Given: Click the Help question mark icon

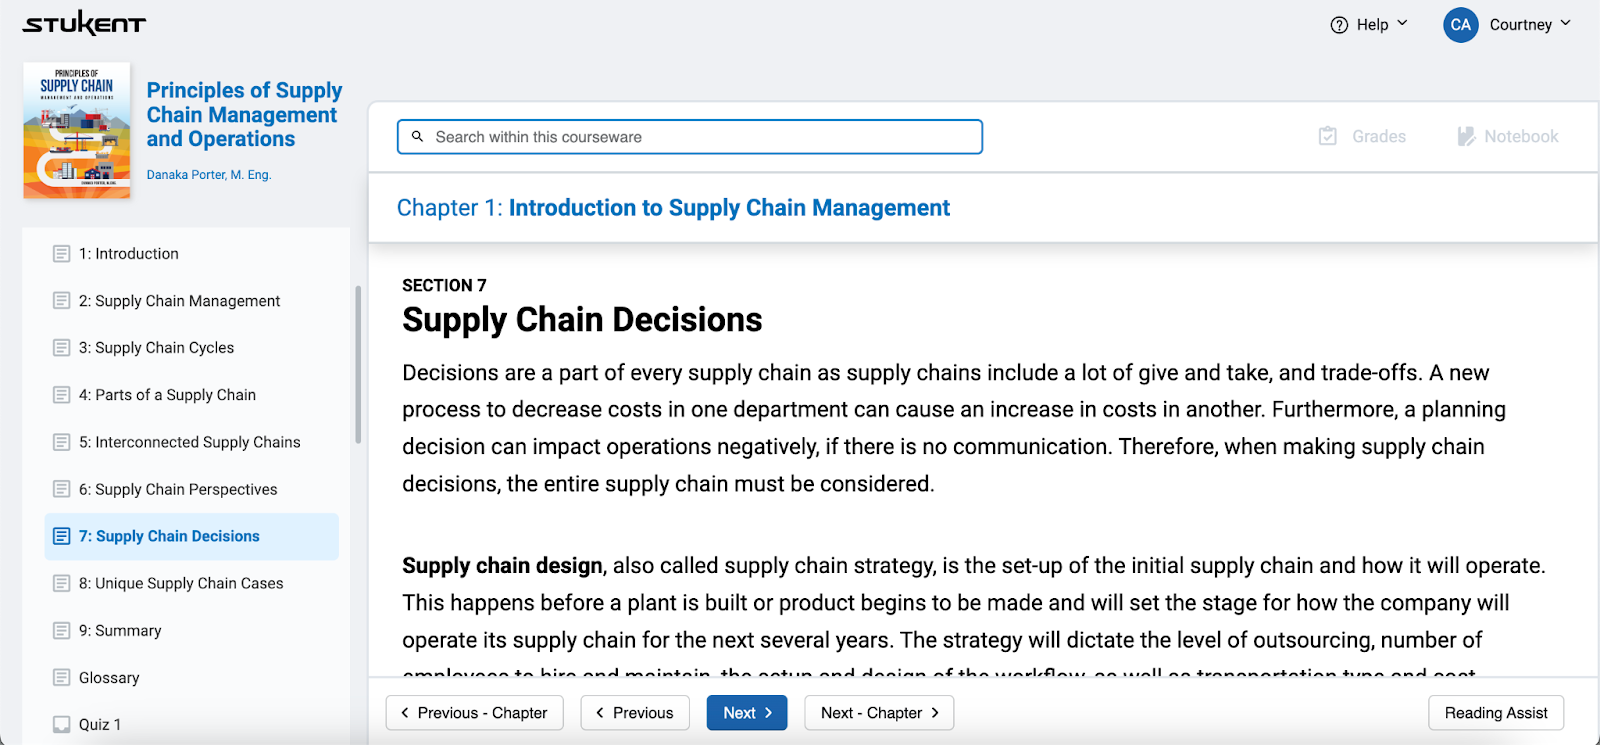Looking at the screenshot, I should [x=1339, y=25].
